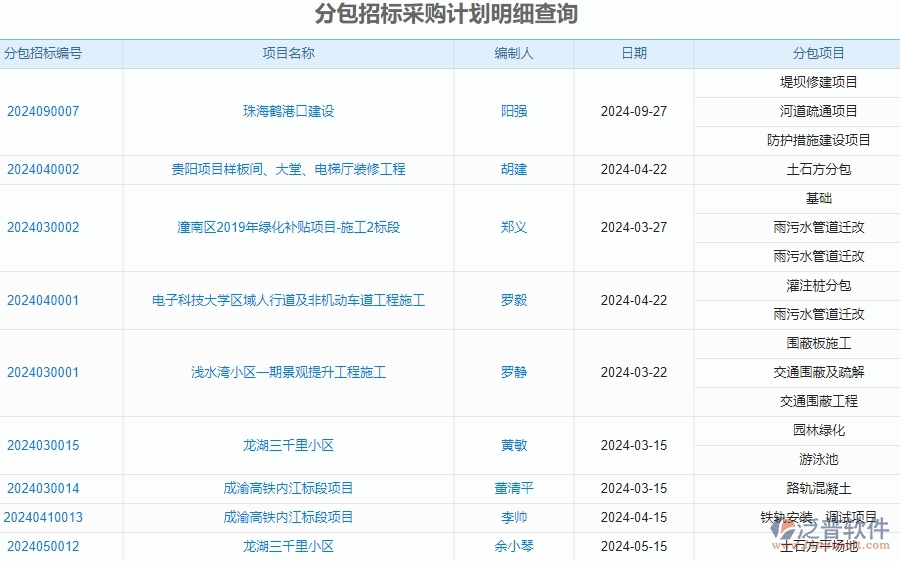The width and height of the screenshot is (900, 561).
Task: Select subcontract item 堤坝修建项目
Action: 818,82
